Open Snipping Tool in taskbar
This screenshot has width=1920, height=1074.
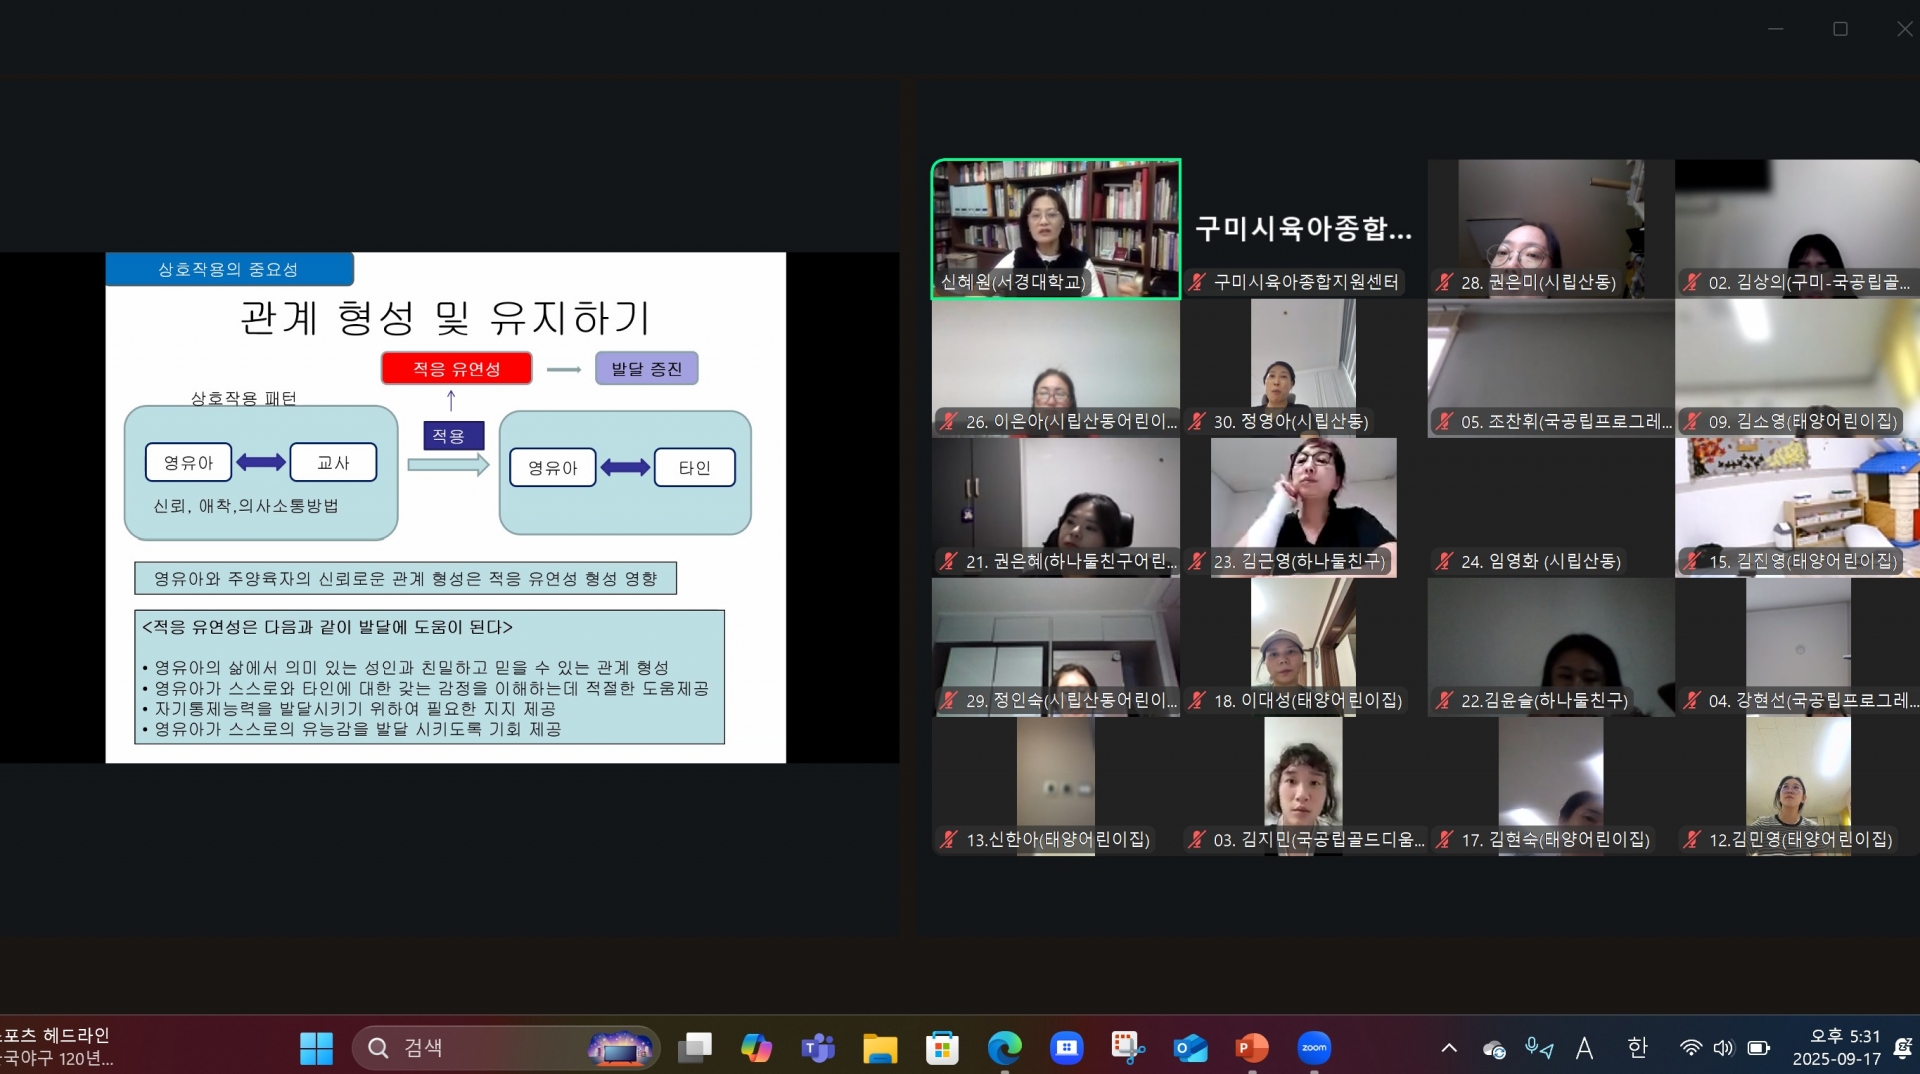1128,1047
